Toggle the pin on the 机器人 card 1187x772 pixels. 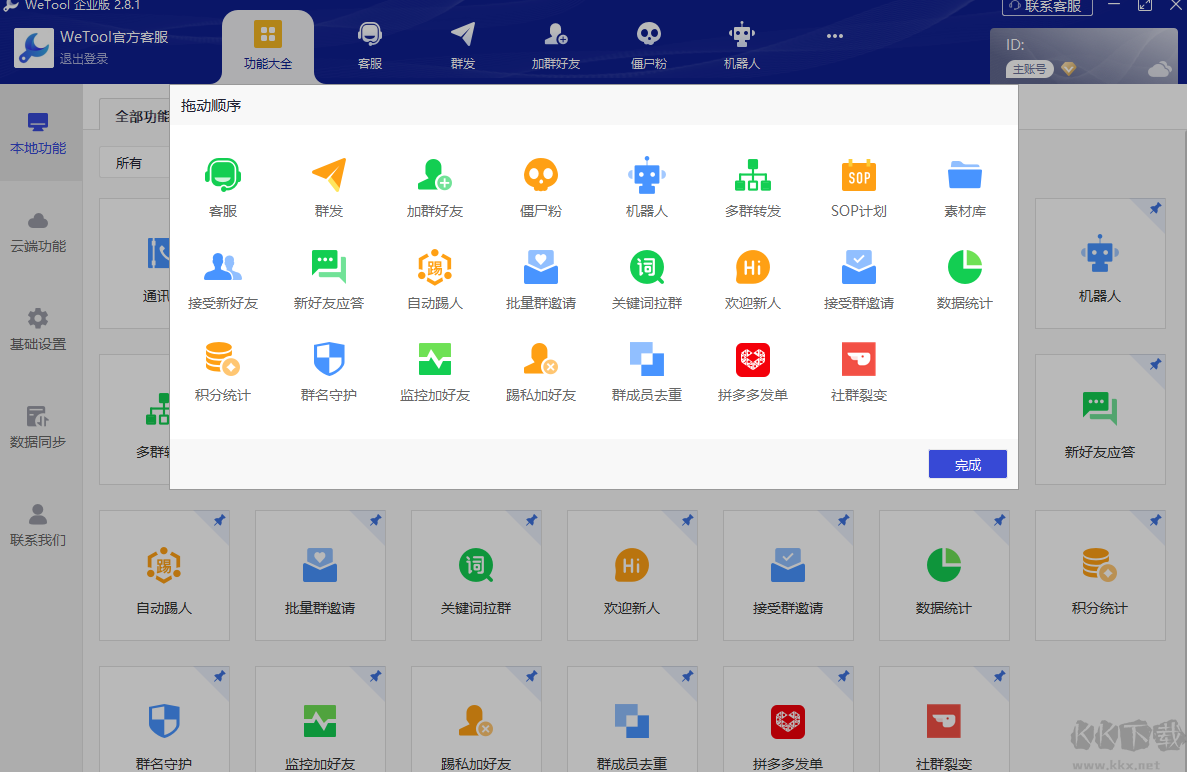(x=1155, y=209)
